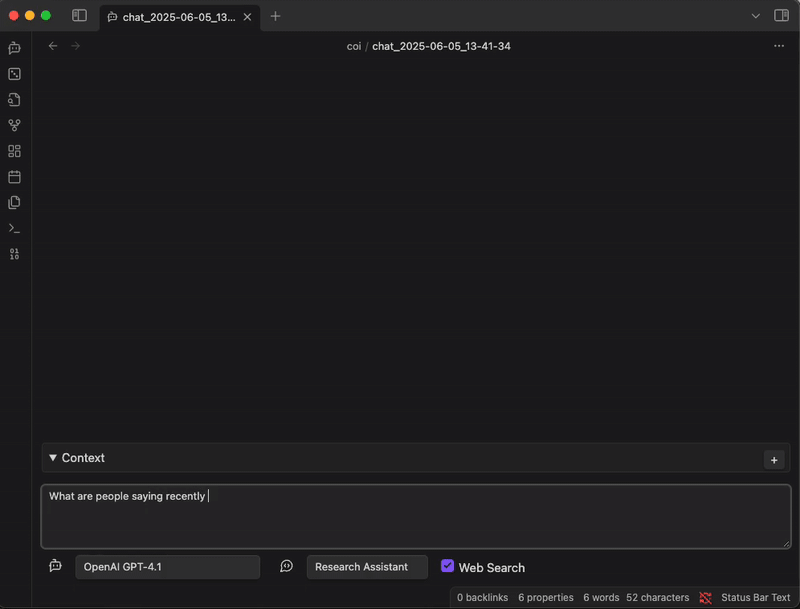Viewport: 800px width, 609px height.
Task: Open the Research Assistant prompt selector
Action: [x=367, y=566]
